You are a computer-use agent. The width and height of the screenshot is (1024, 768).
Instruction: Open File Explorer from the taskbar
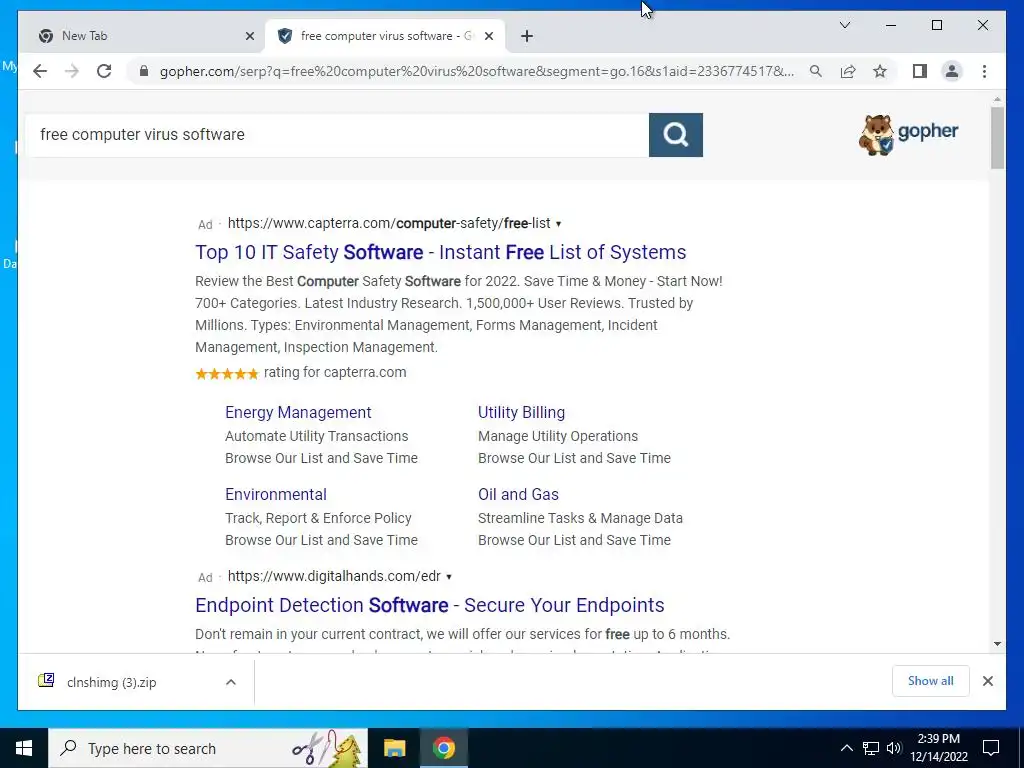click(394, 748)
